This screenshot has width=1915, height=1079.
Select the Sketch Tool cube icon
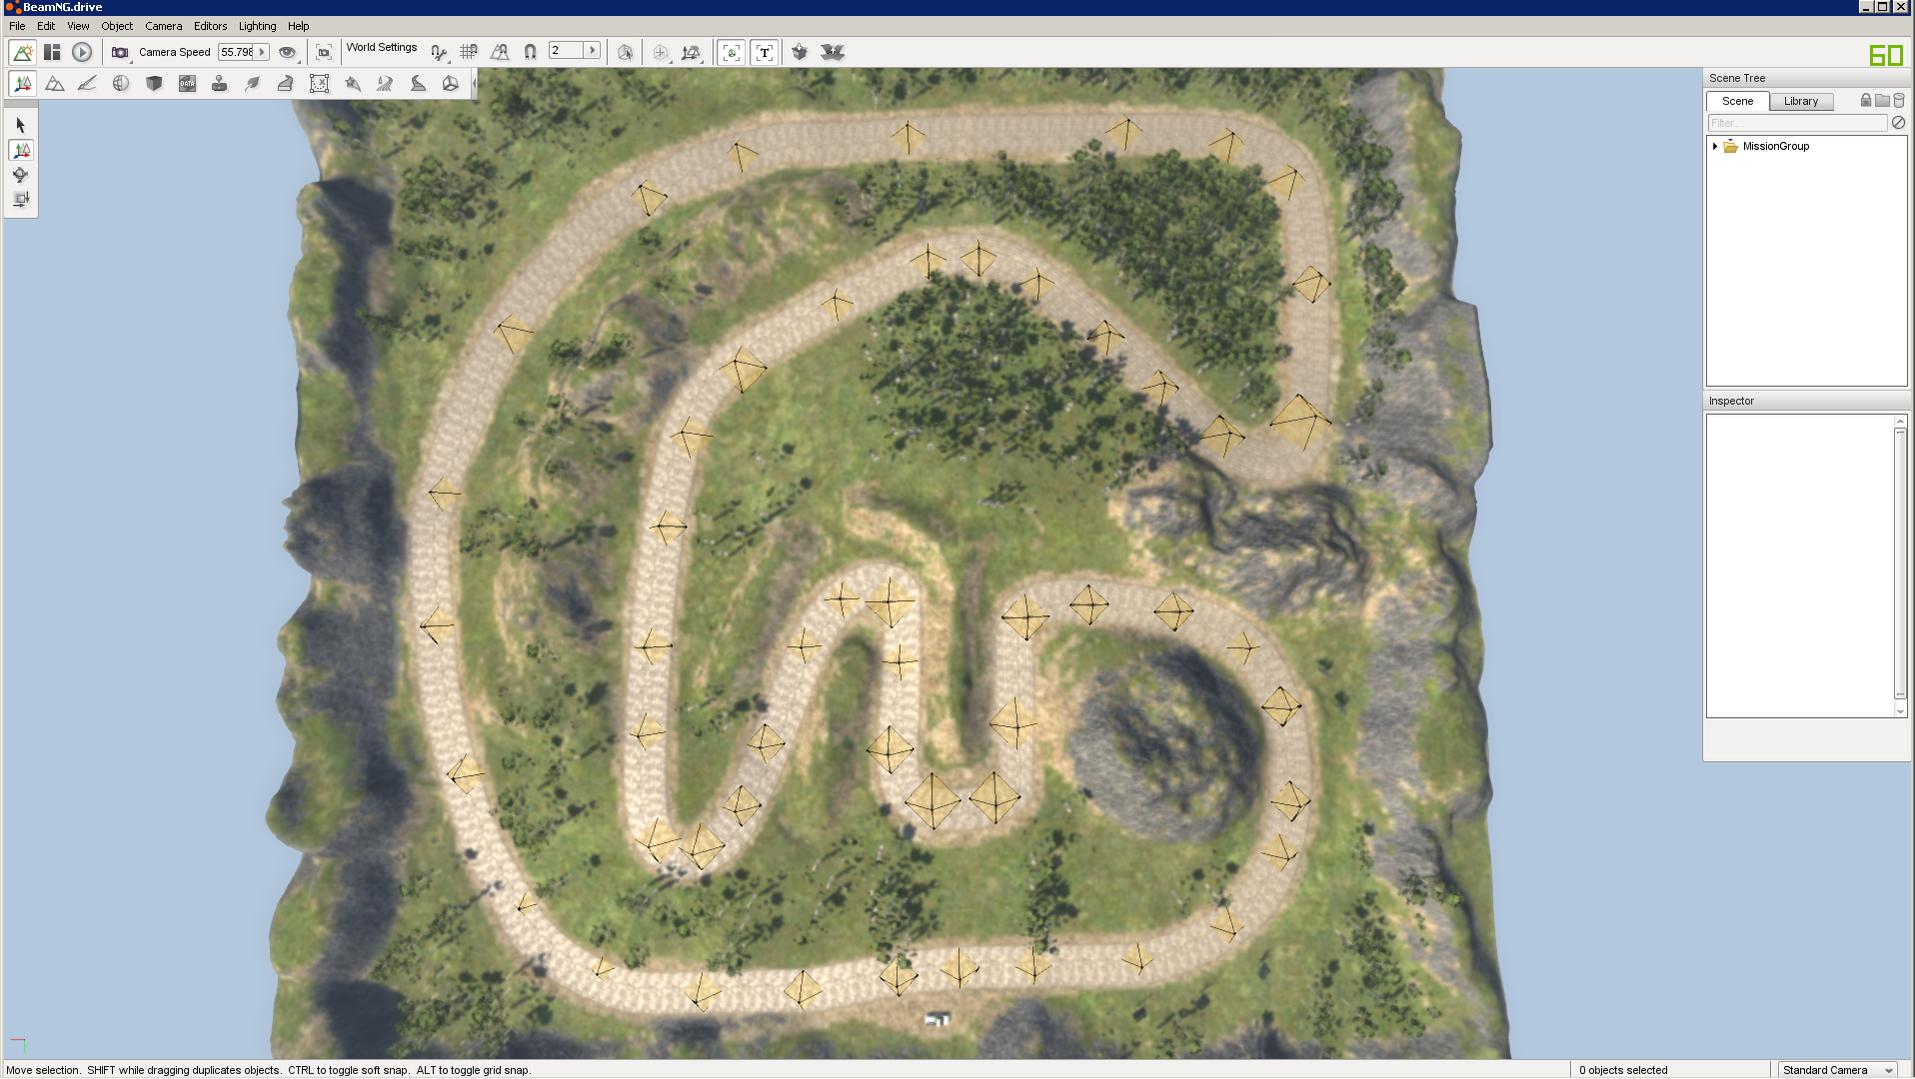[x=154, y=84]
